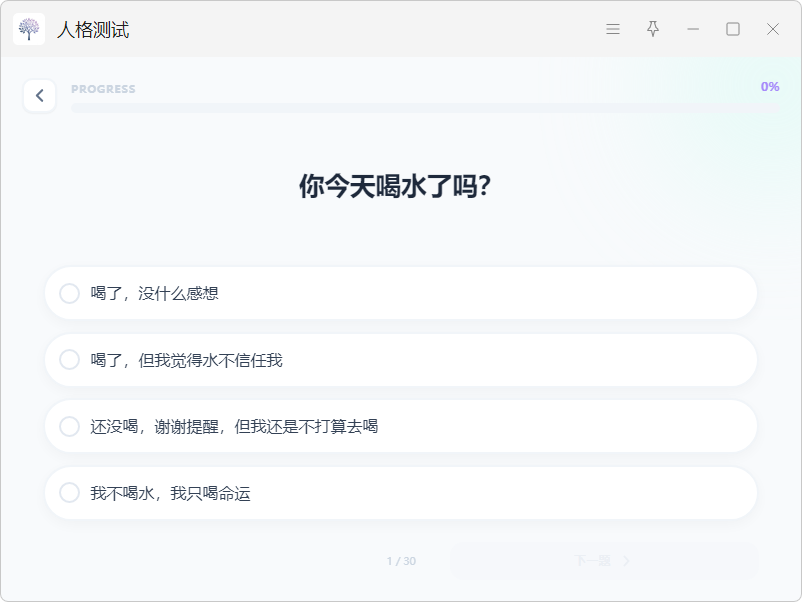Minimize the 人格测试 window

693,29
